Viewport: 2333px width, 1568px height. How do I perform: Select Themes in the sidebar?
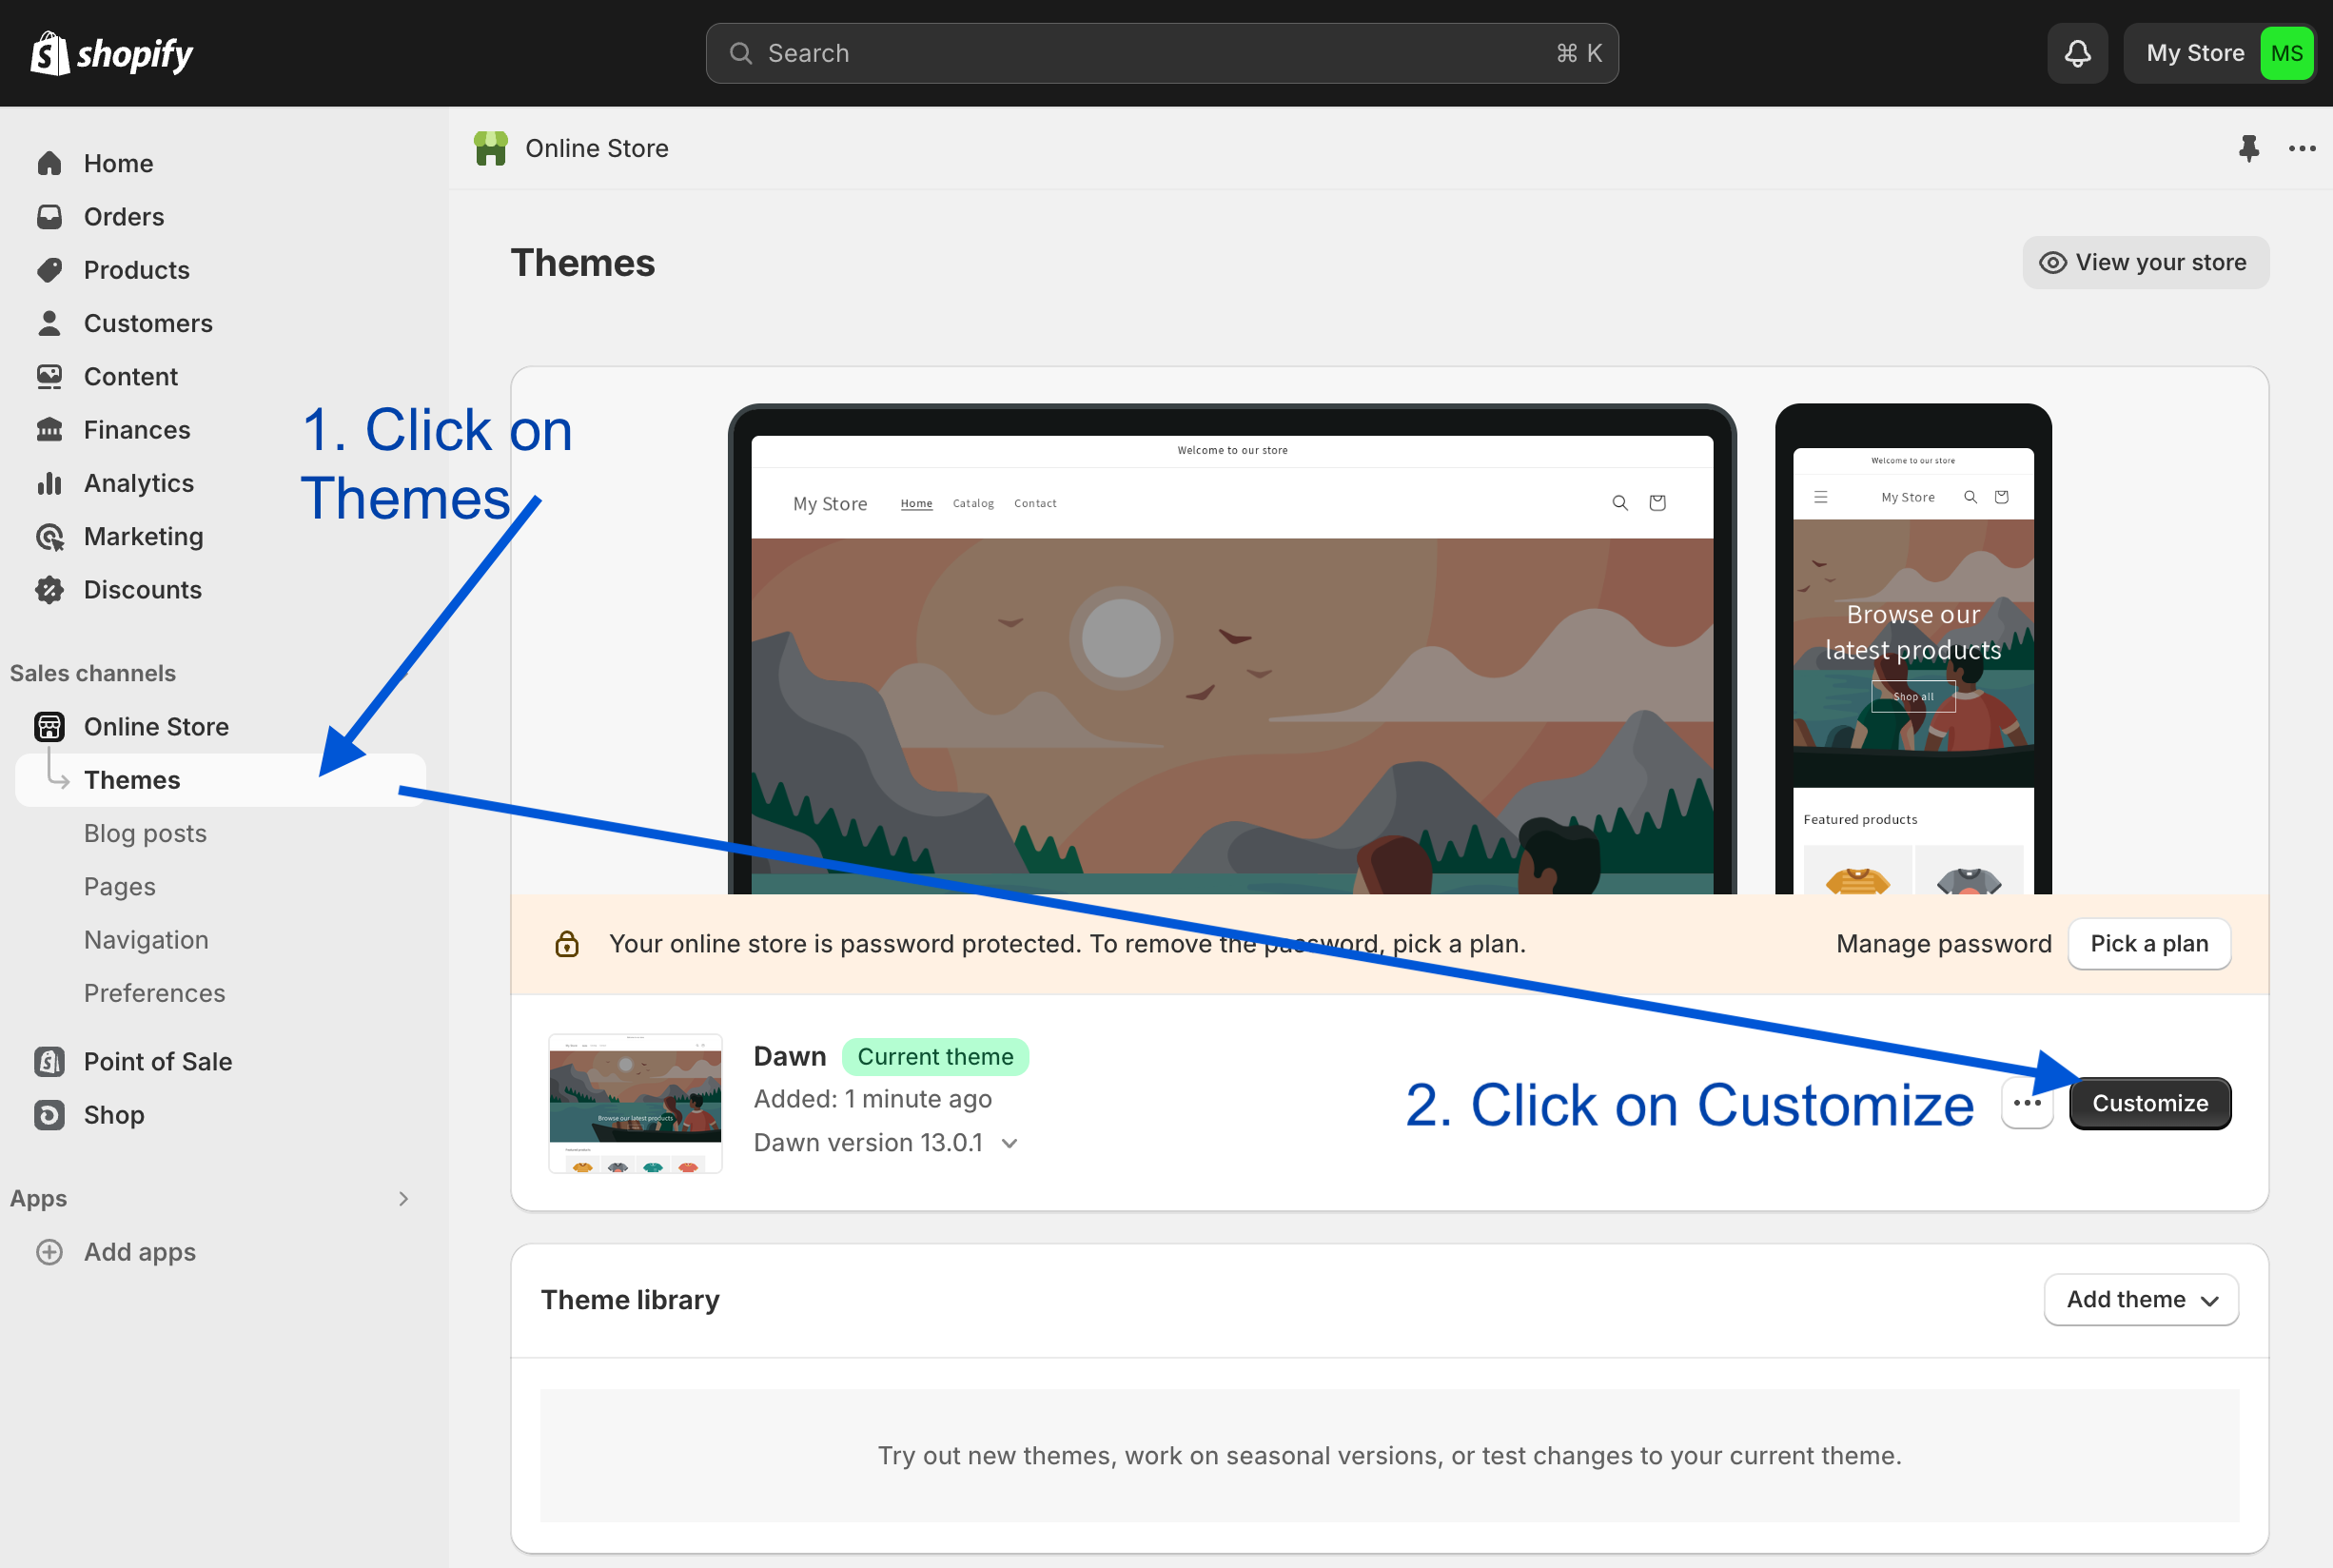click(131, 779)
